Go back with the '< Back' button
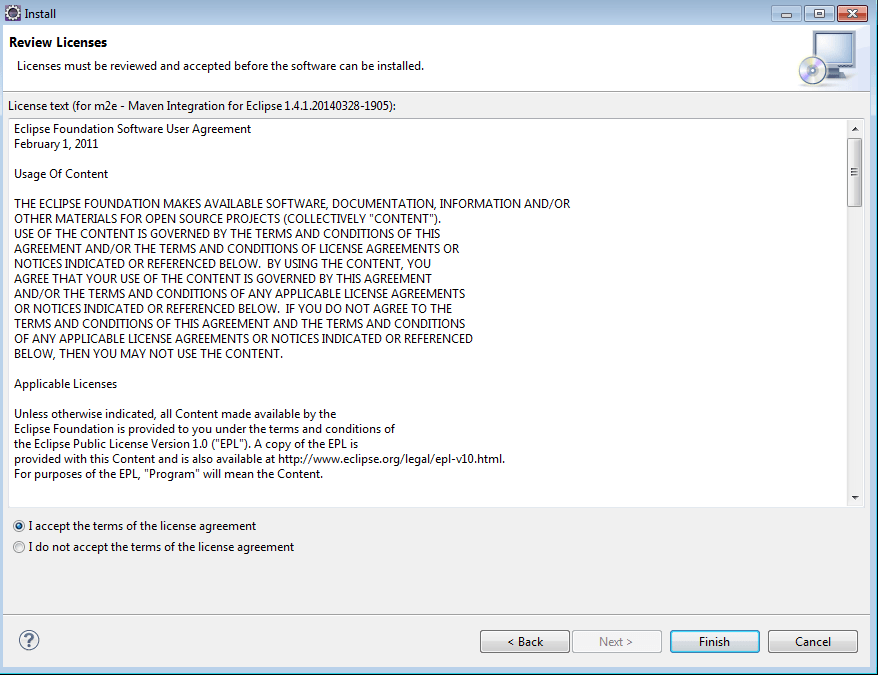Viewport: 878px width, 675px height. (x=525, y=641)
